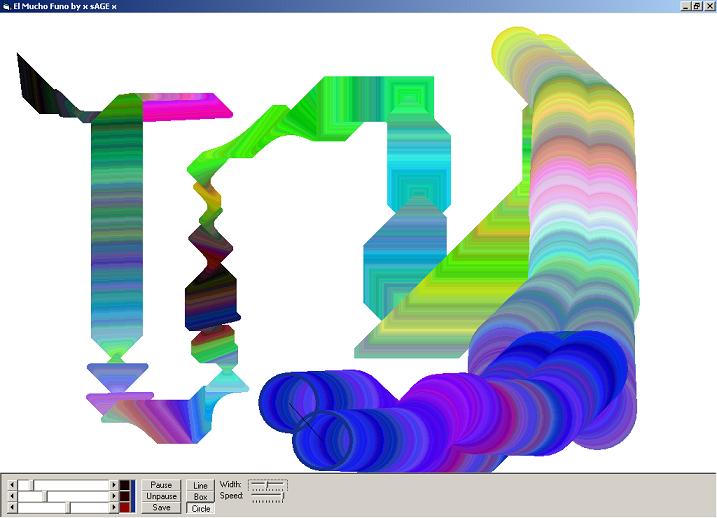Click right arrow of bottom color scrollbar
The width and height of the screenshot is (717, 518).
pyautogui.click(x=113, y=508)
